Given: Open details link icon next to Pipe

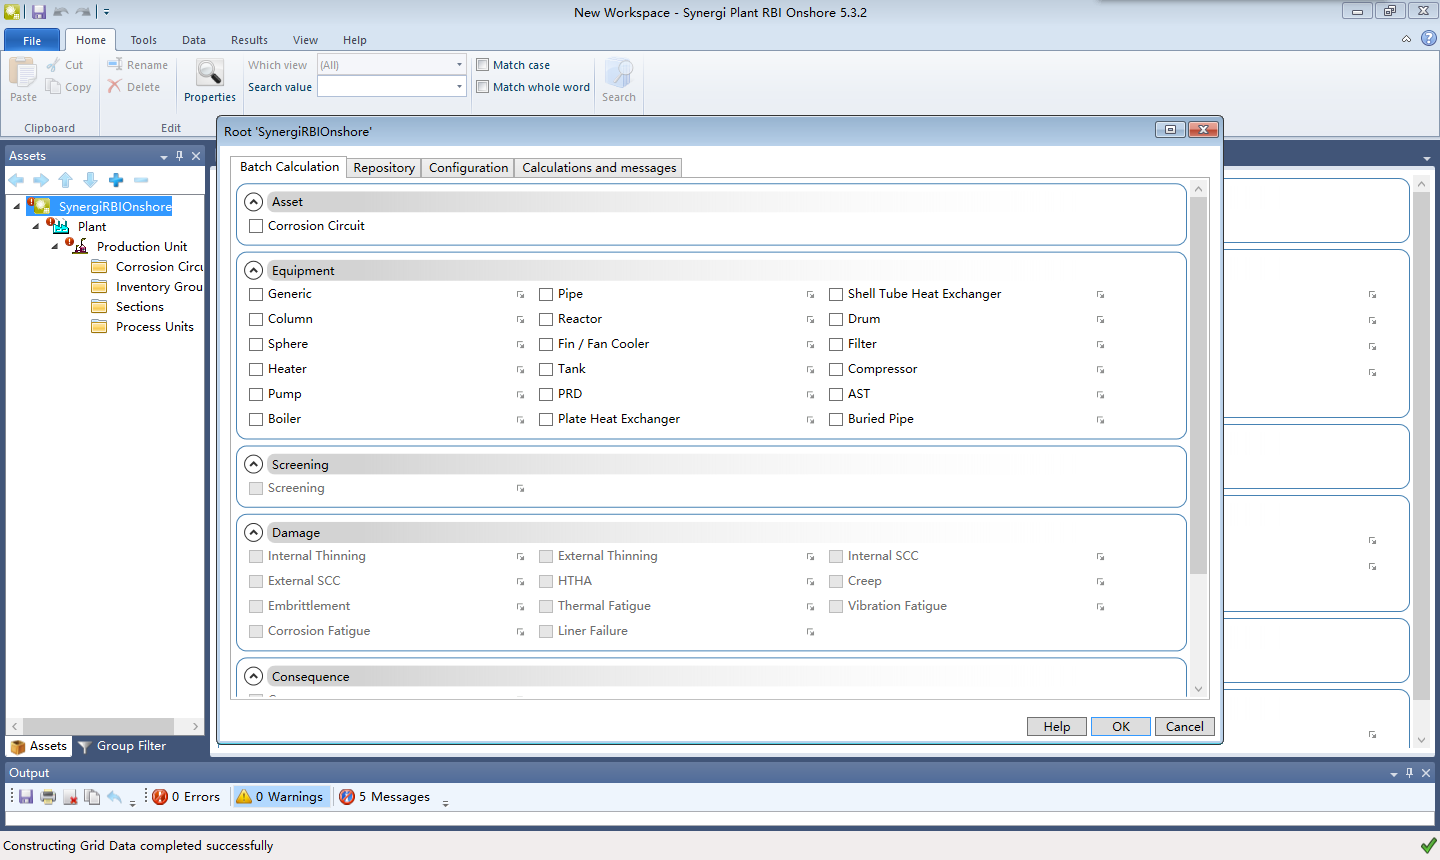Looking at the screenshot, I should click(810, 295).
